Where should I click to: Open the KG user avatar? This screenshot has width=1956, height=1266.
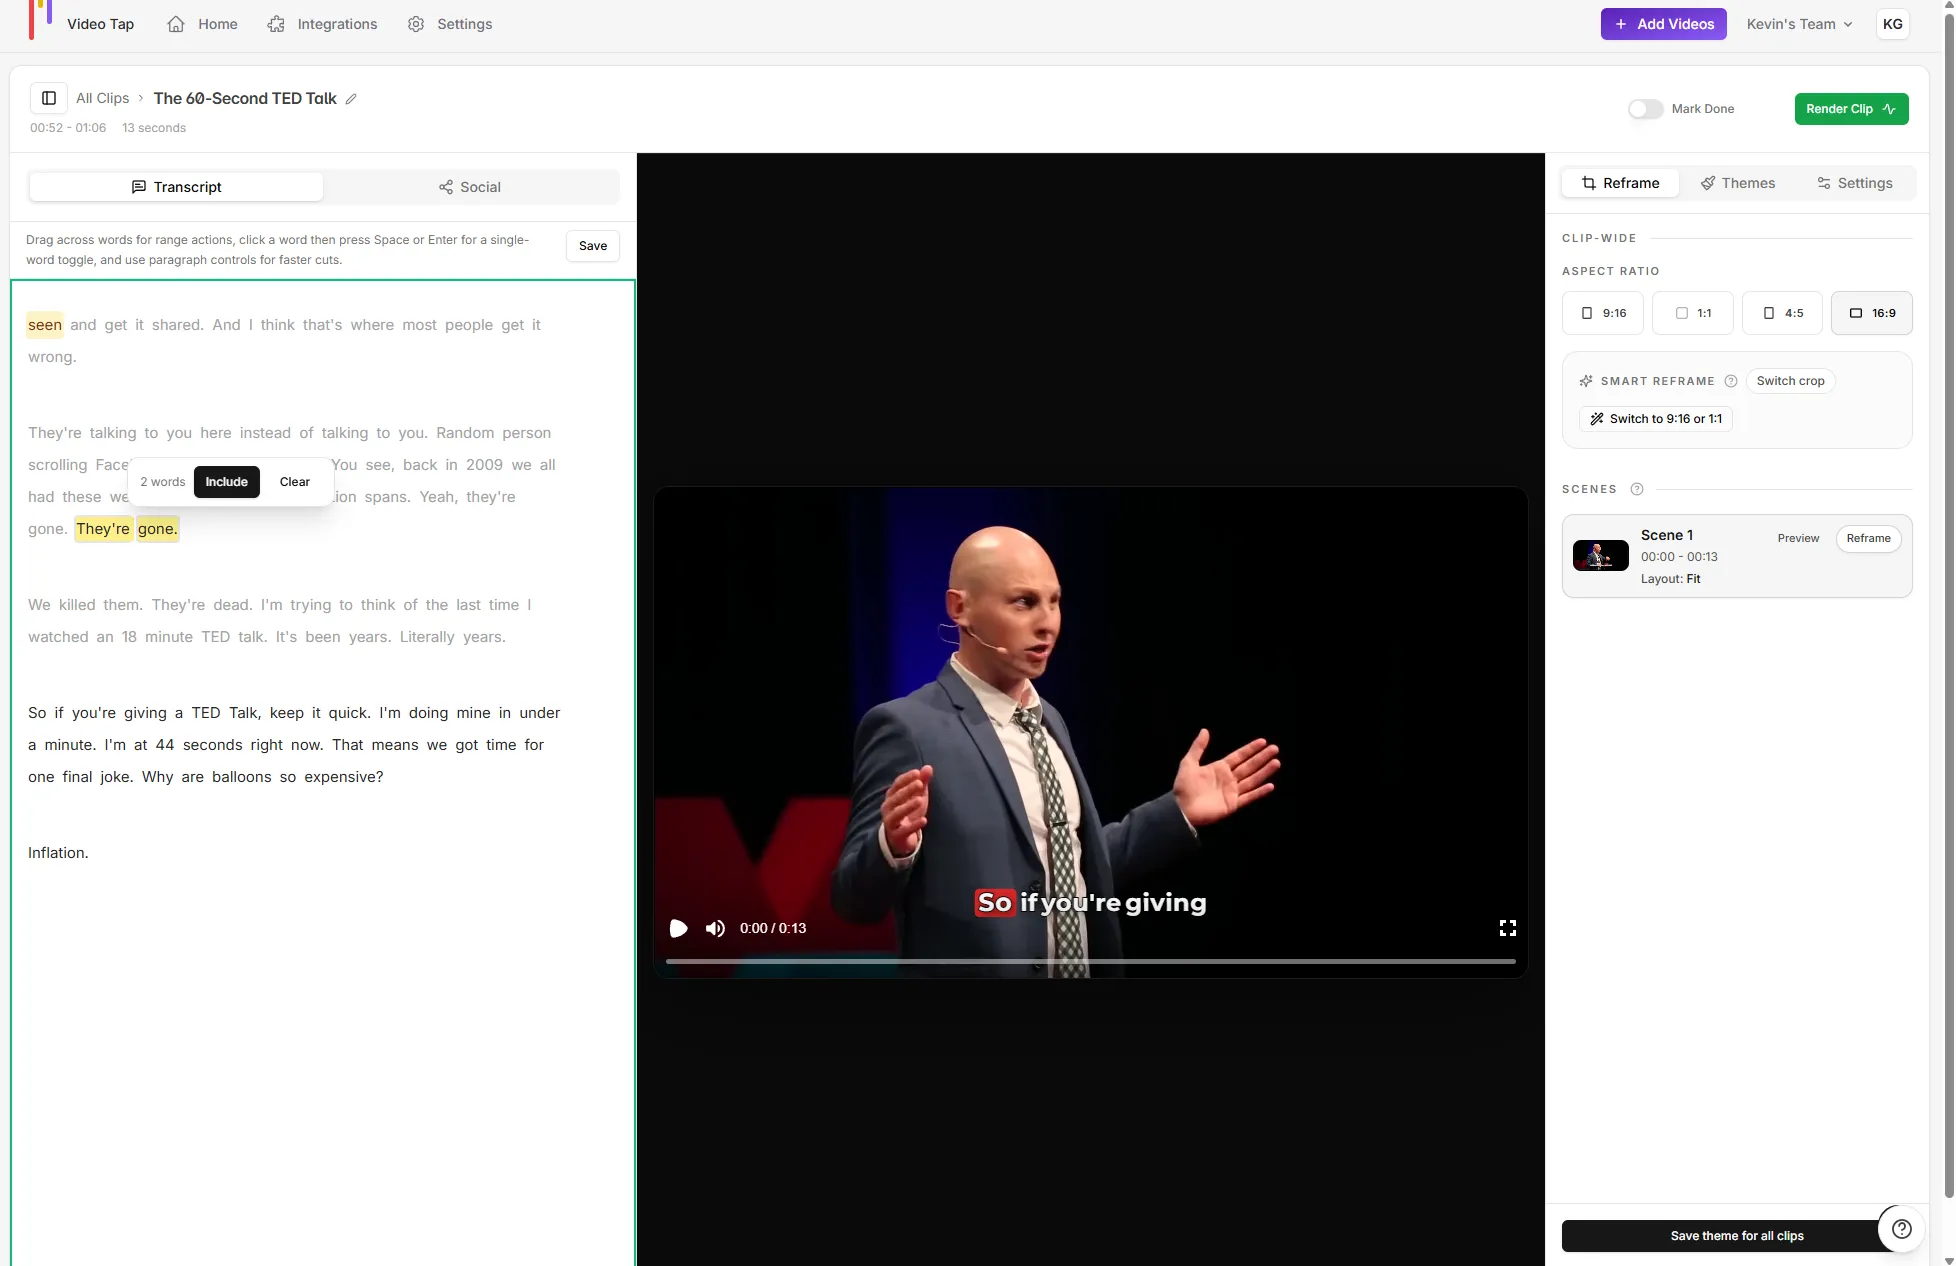(x=1892, y=24)
